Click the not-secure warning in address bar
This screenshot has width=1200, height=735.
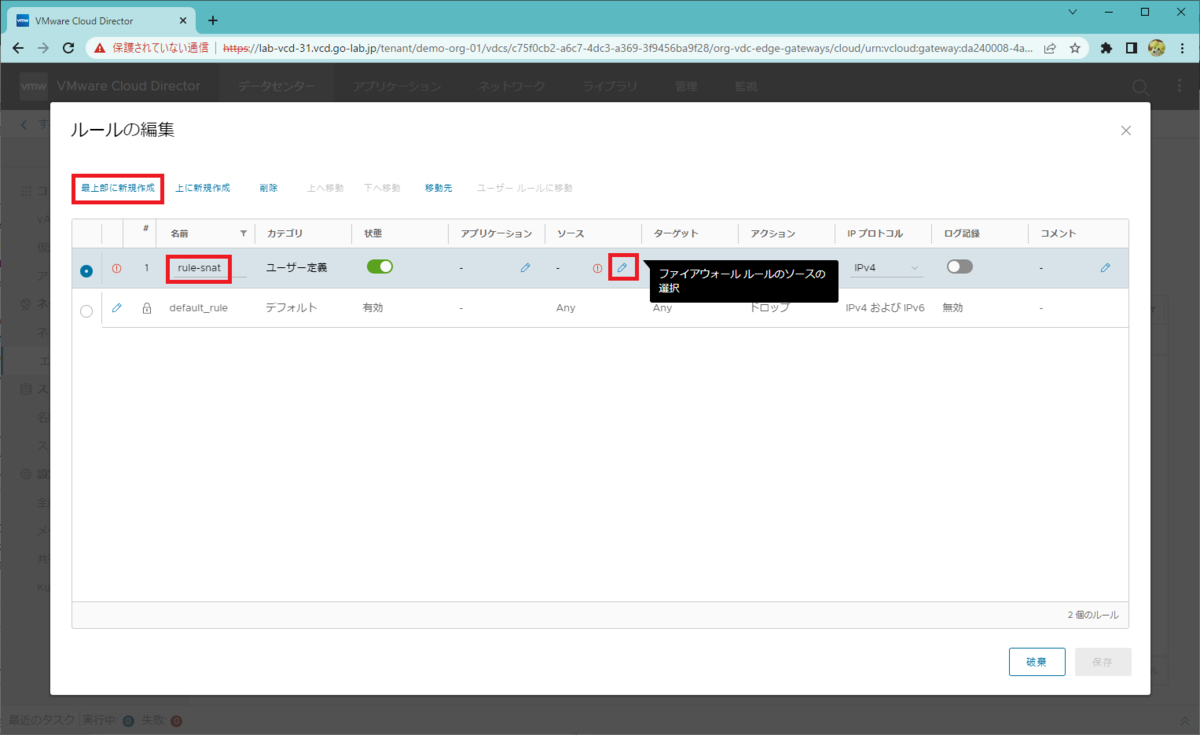153,47
